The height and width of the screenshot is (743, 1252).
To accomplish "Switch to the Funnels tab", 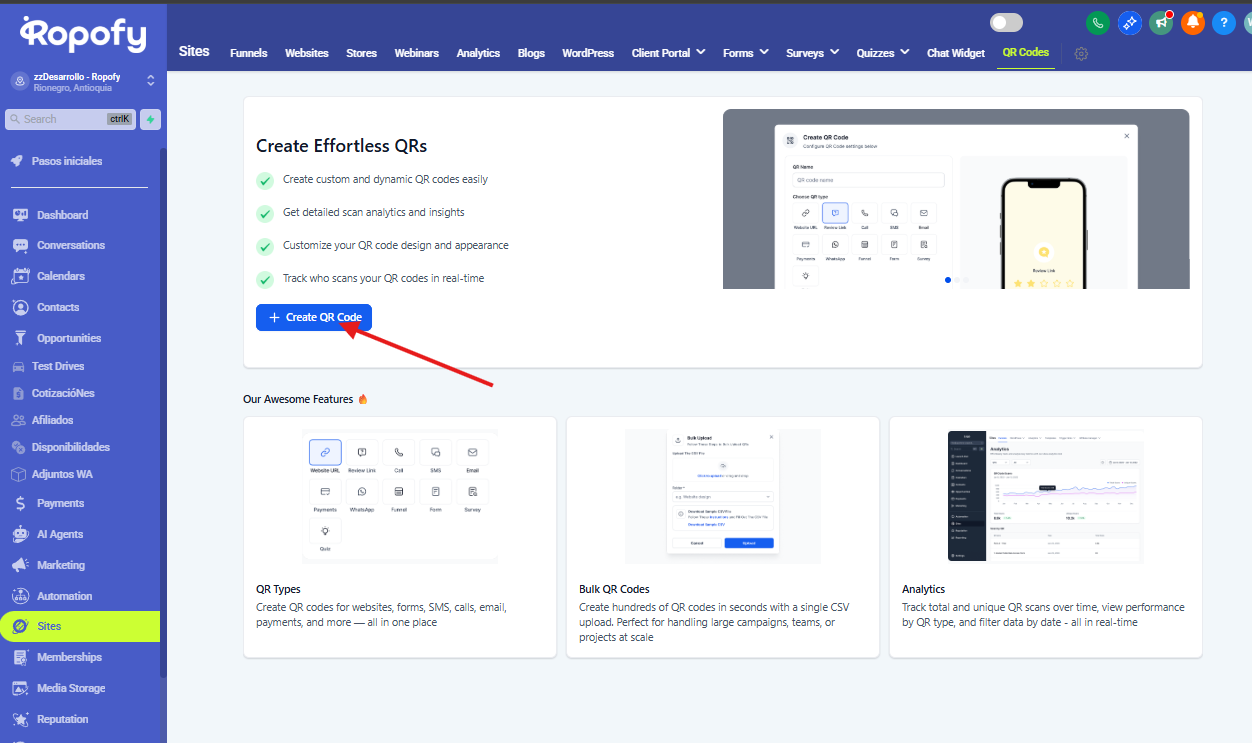I will click(x=248, y=53).
